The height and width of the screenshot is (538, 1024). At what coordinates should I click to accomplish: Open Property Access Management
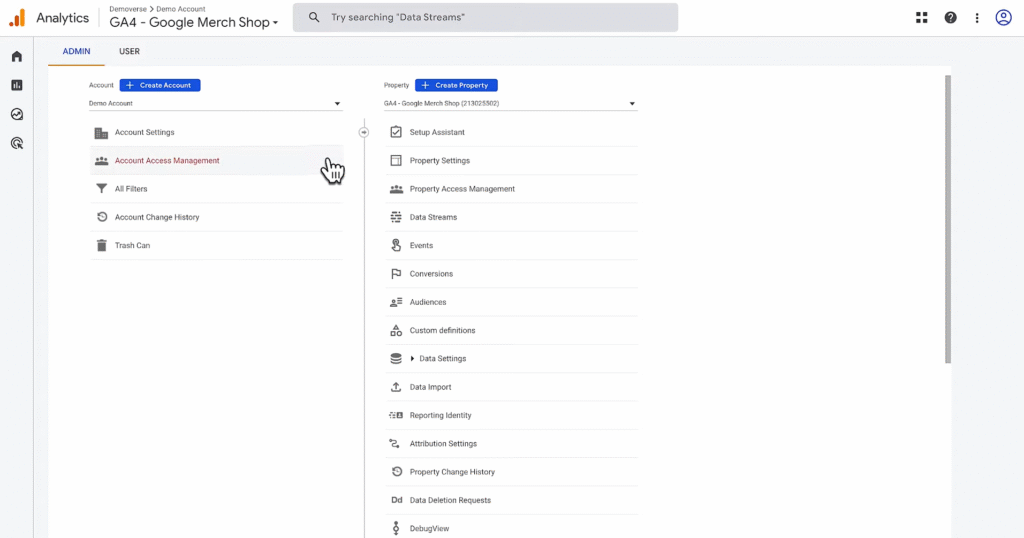[511, 189]
